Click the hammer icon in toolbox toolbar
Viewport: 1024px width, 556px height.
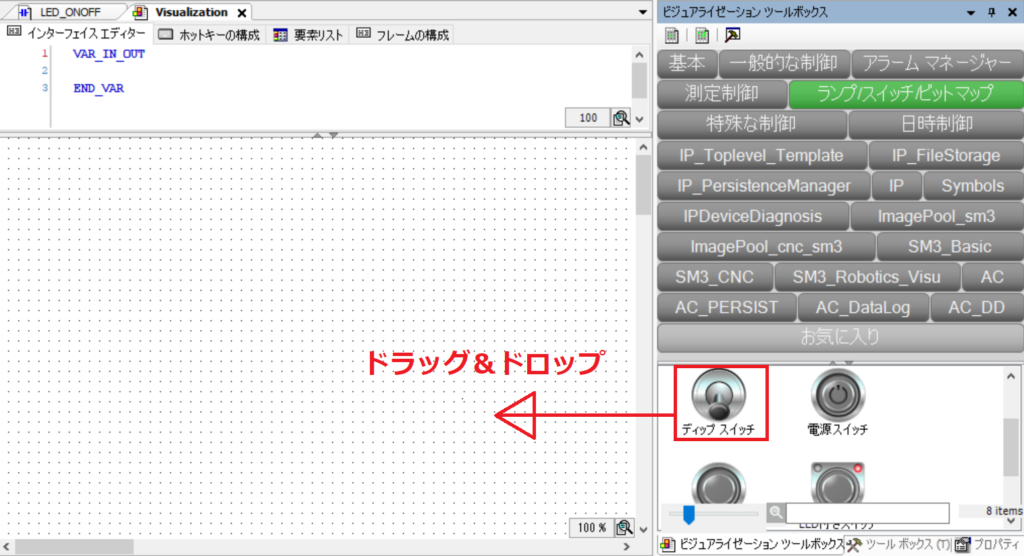(x=733, y=35)
